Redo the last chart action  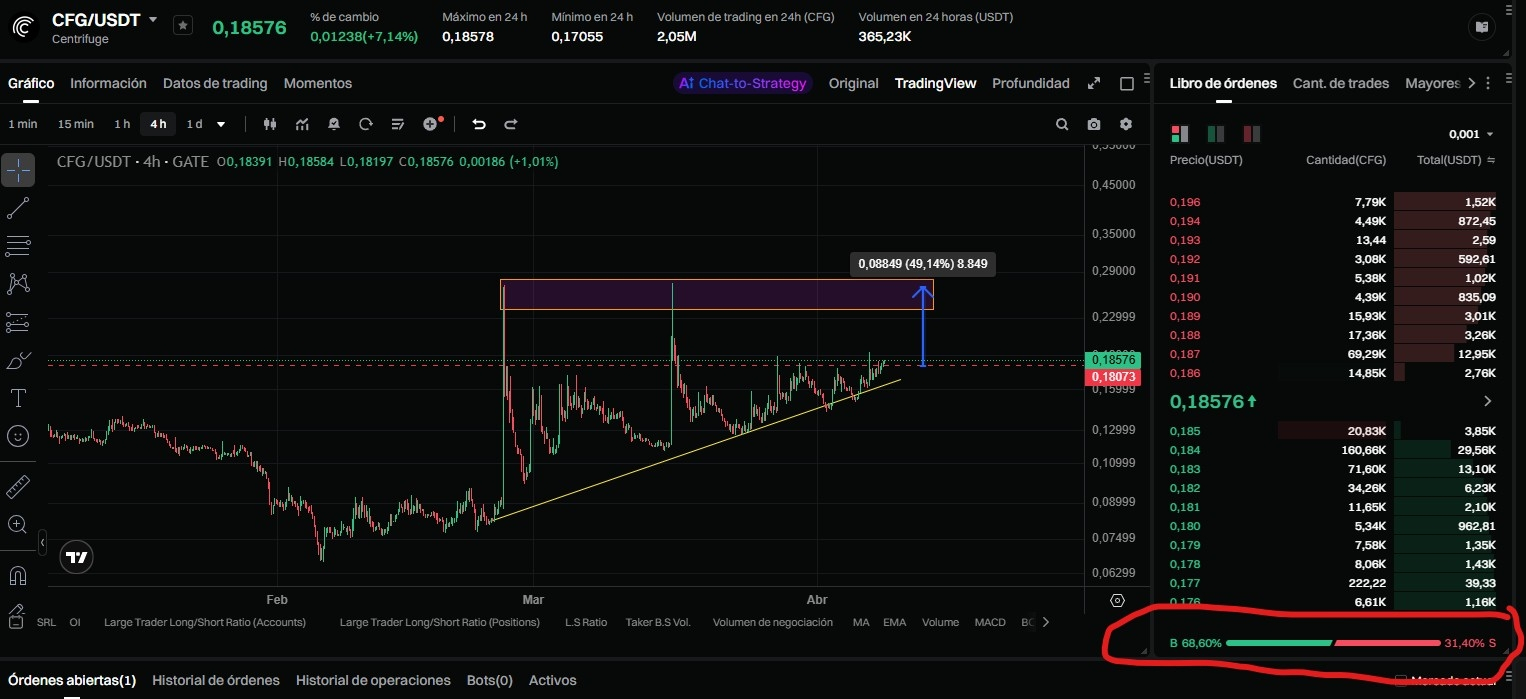coord(511,124)
